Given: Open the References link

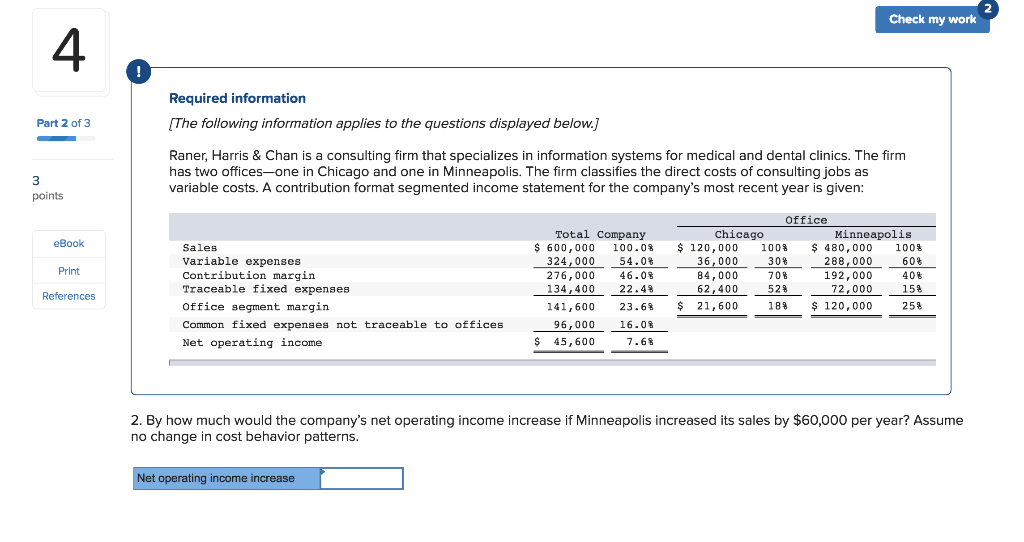Looking at the screenshot, I should [x=69, y=296].
